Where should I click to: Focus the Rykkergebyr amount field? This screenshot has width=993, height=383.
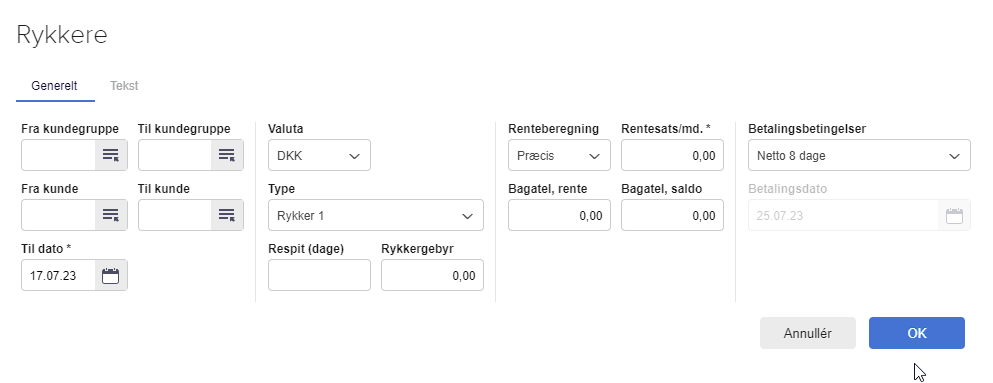pos(432,275)
